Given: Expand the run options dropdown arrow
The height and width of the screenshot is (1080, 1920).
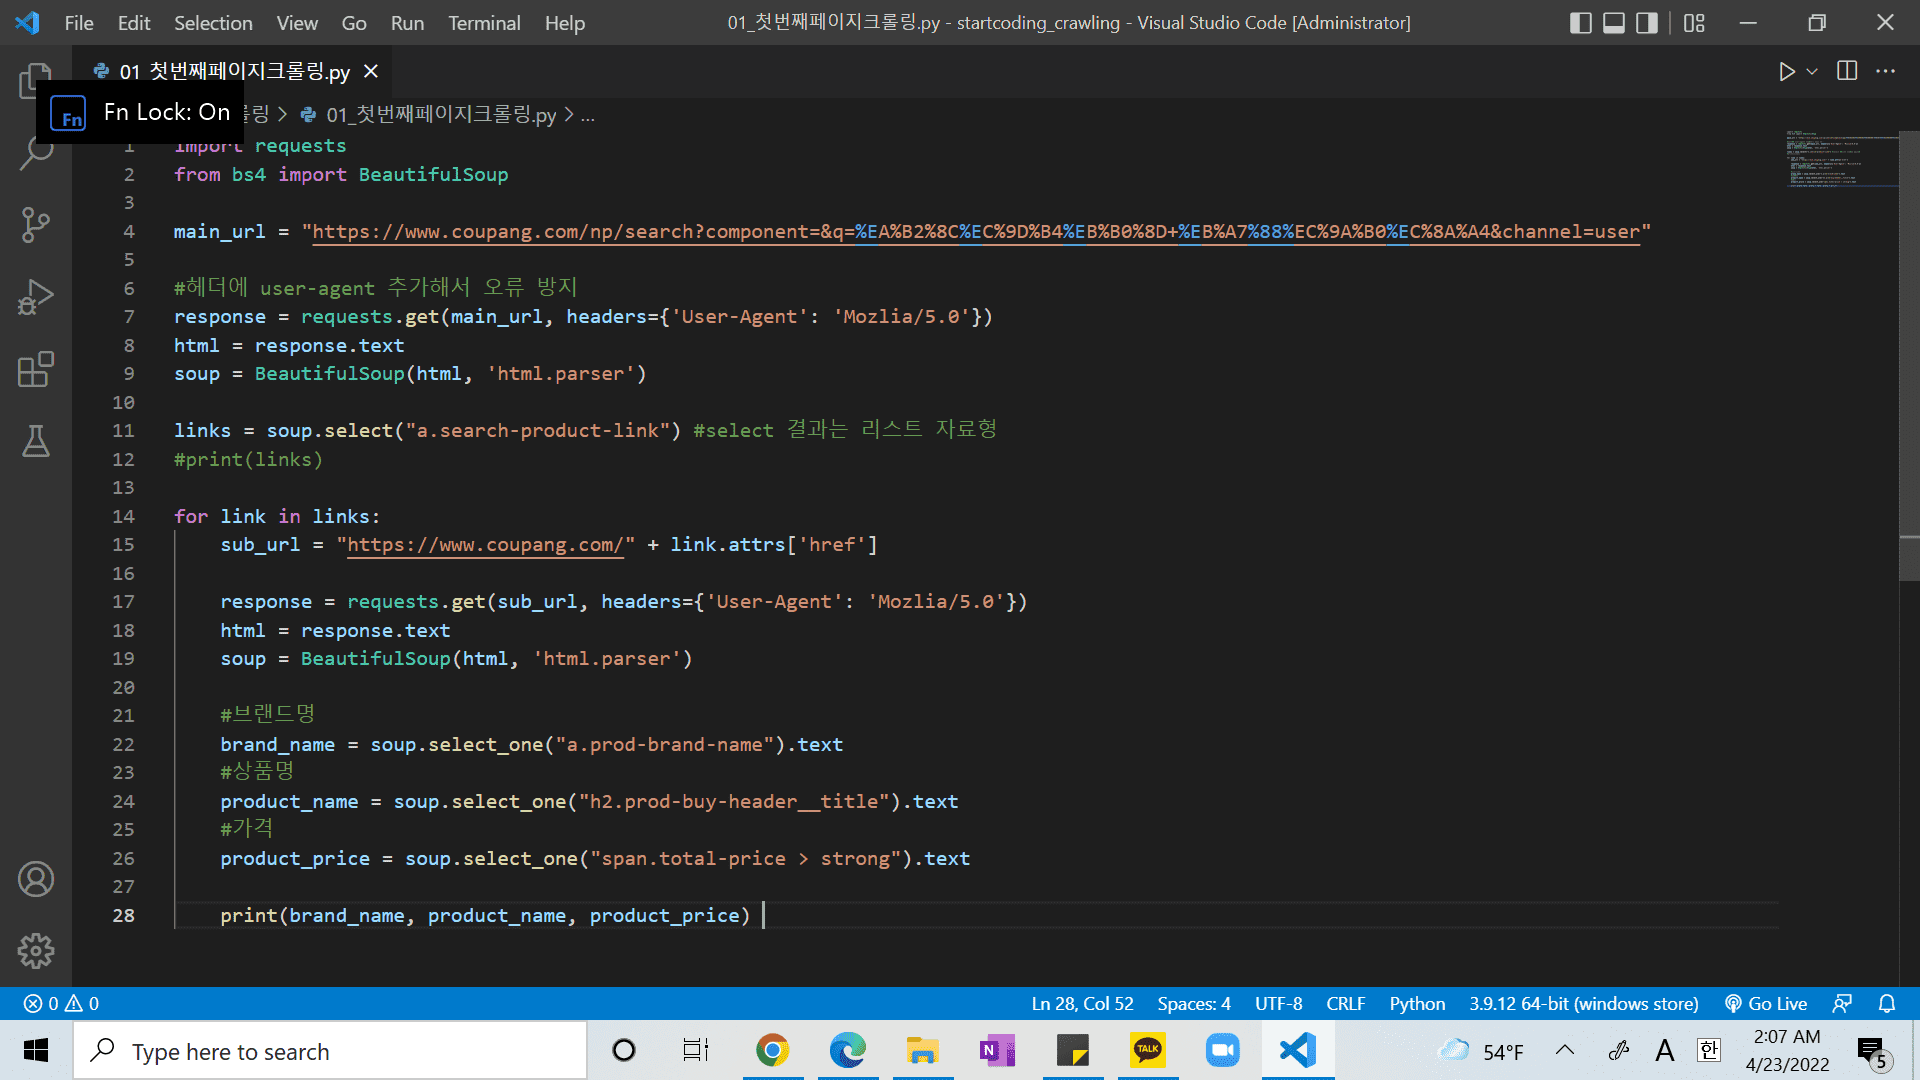Looking at the screenshot, I should 1812,71.
